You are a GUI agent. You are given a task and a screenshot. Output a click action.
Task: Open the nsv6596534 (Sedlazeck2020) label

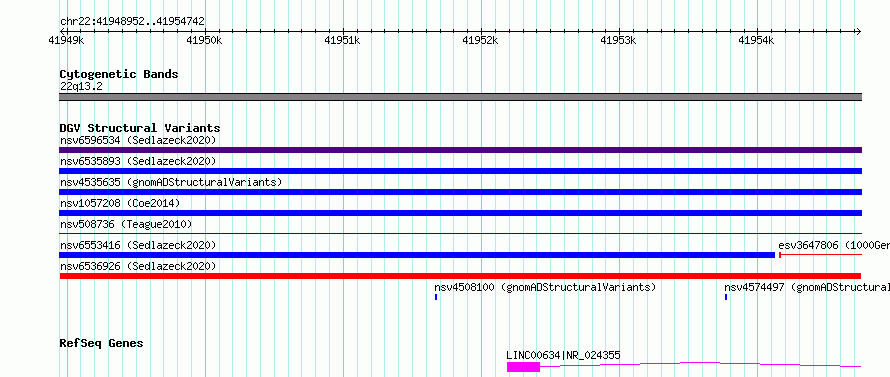[138, 140]
